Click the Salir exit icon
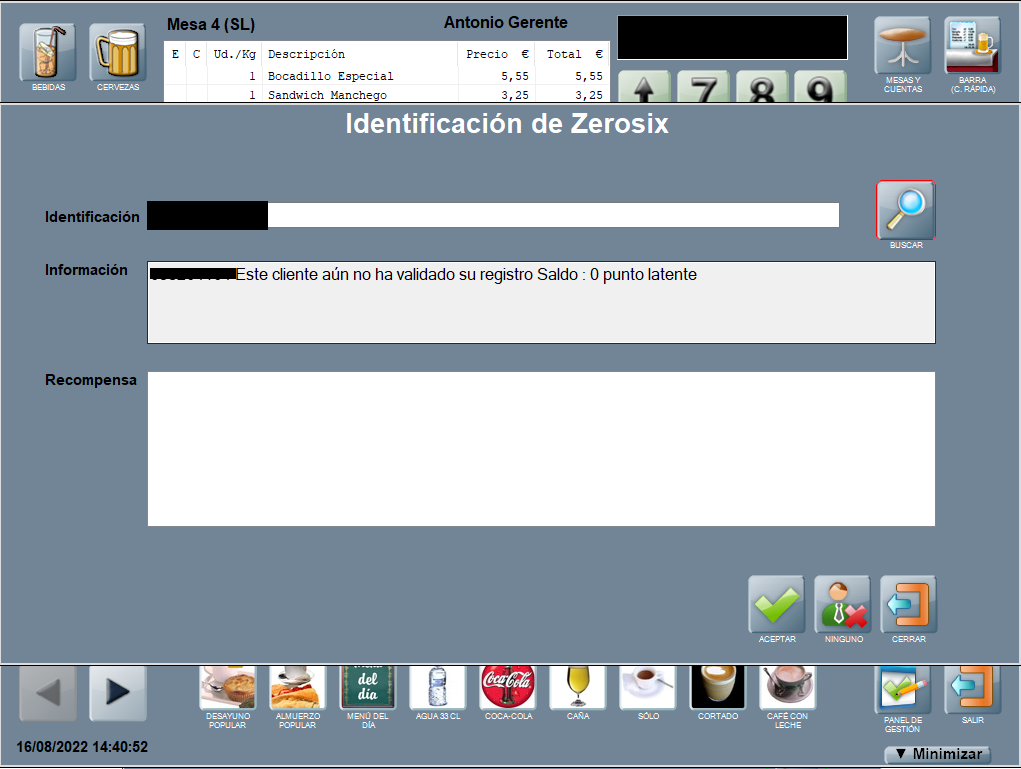Image resolution: width=1021 pixels, height=769 pixels. click(x=972, y=689)
